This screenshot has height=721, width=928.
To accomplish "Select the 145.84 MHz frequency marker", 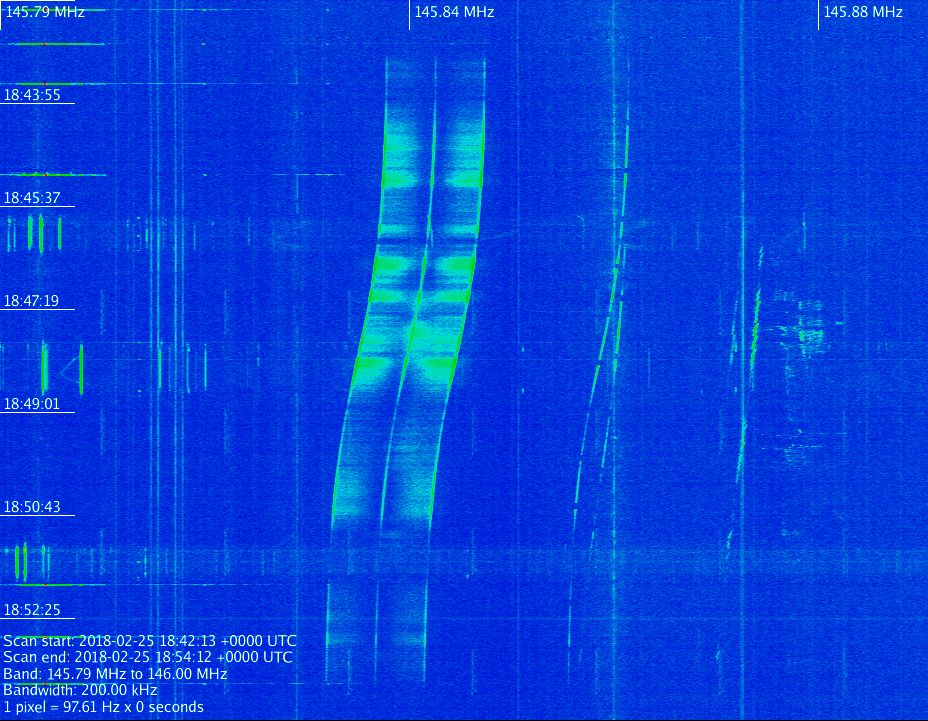I will click(x=454, y=12).
